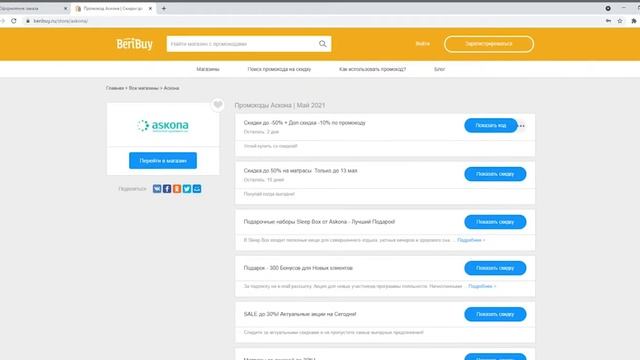This screenshot has height=360, width=640.
Task: Click the password key icon in address bar
Action: pyautogui.click(x=608, y=21)
